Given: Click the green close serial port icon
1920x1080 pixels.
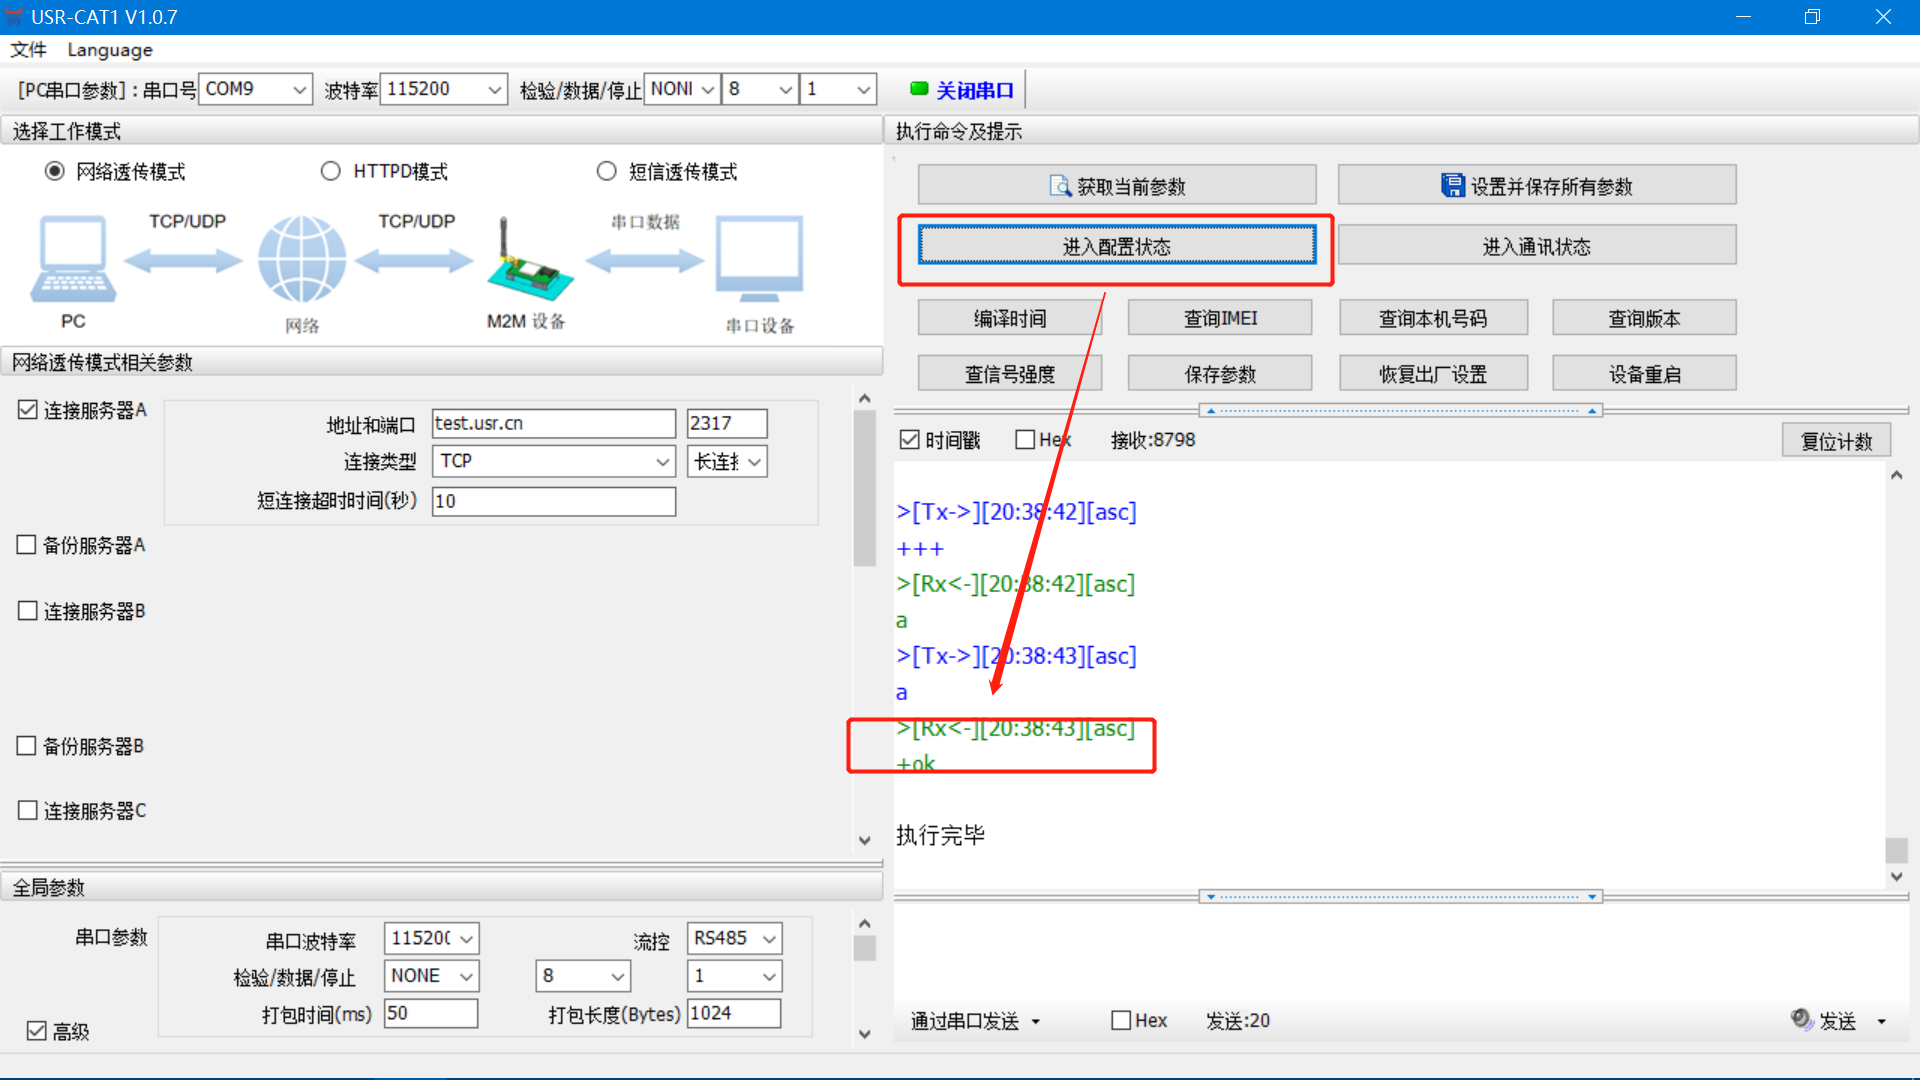Looking at the screenshot, I should (x=919, y=89).
